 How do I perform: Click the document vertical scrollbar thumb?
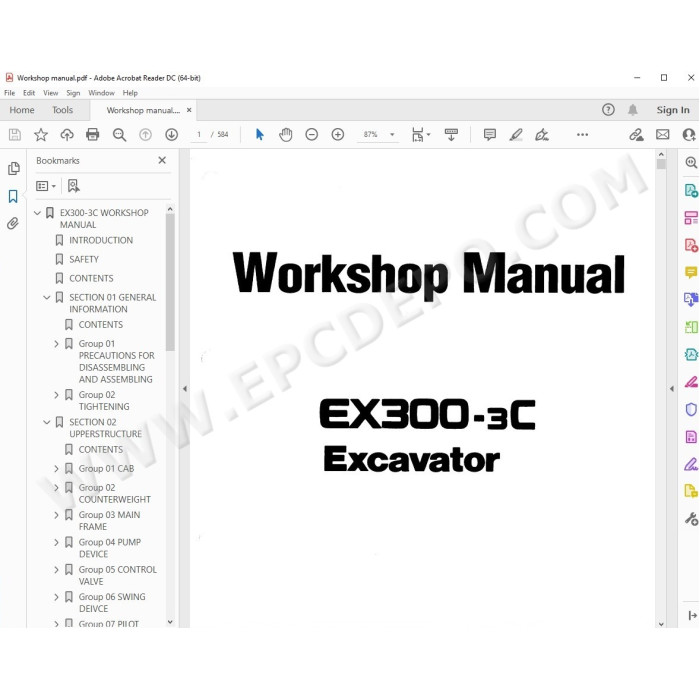click(x=661, y=164)
